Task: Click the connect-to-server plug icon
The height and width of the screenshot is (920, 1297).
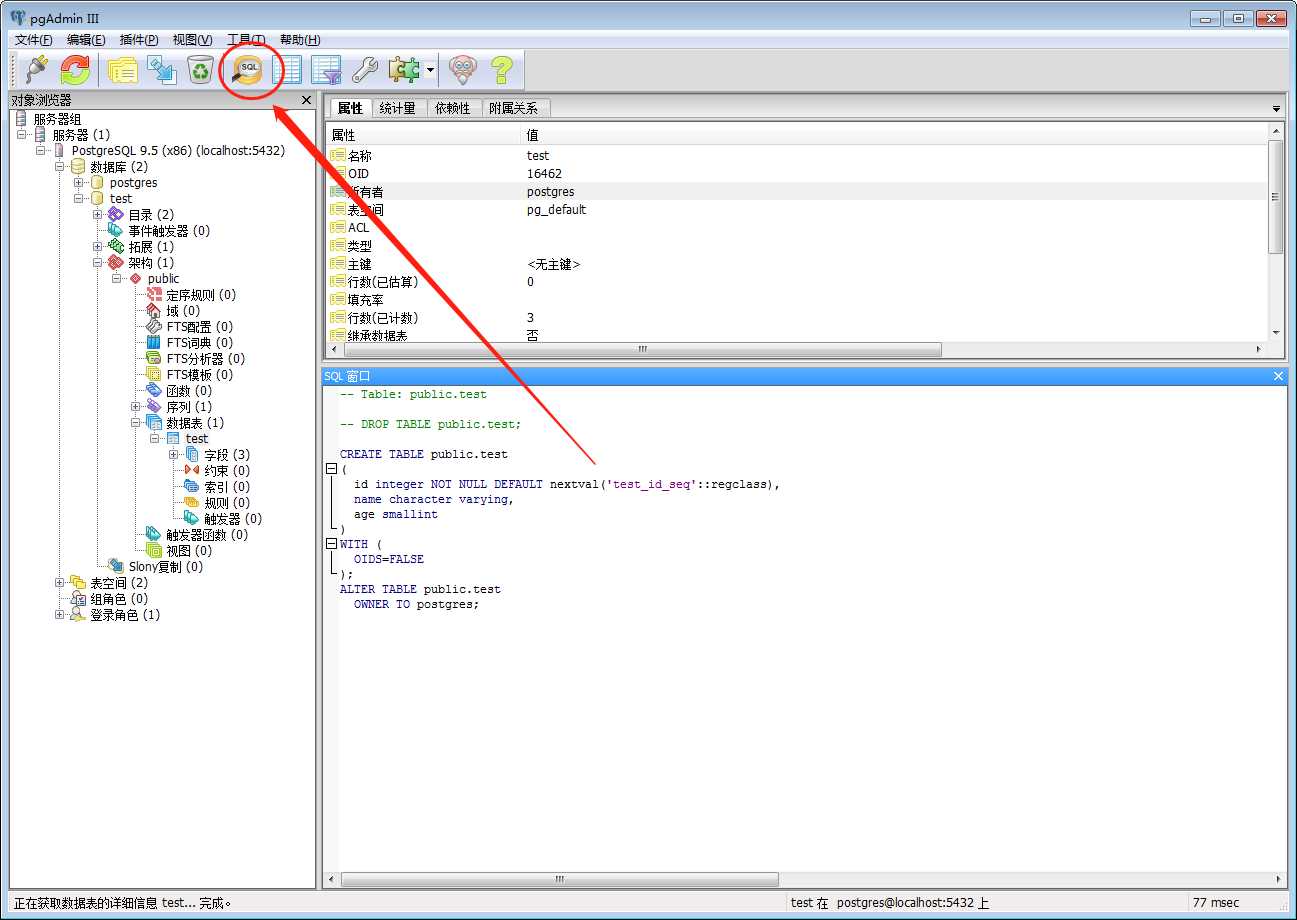Action: click(x=36, y=69)
